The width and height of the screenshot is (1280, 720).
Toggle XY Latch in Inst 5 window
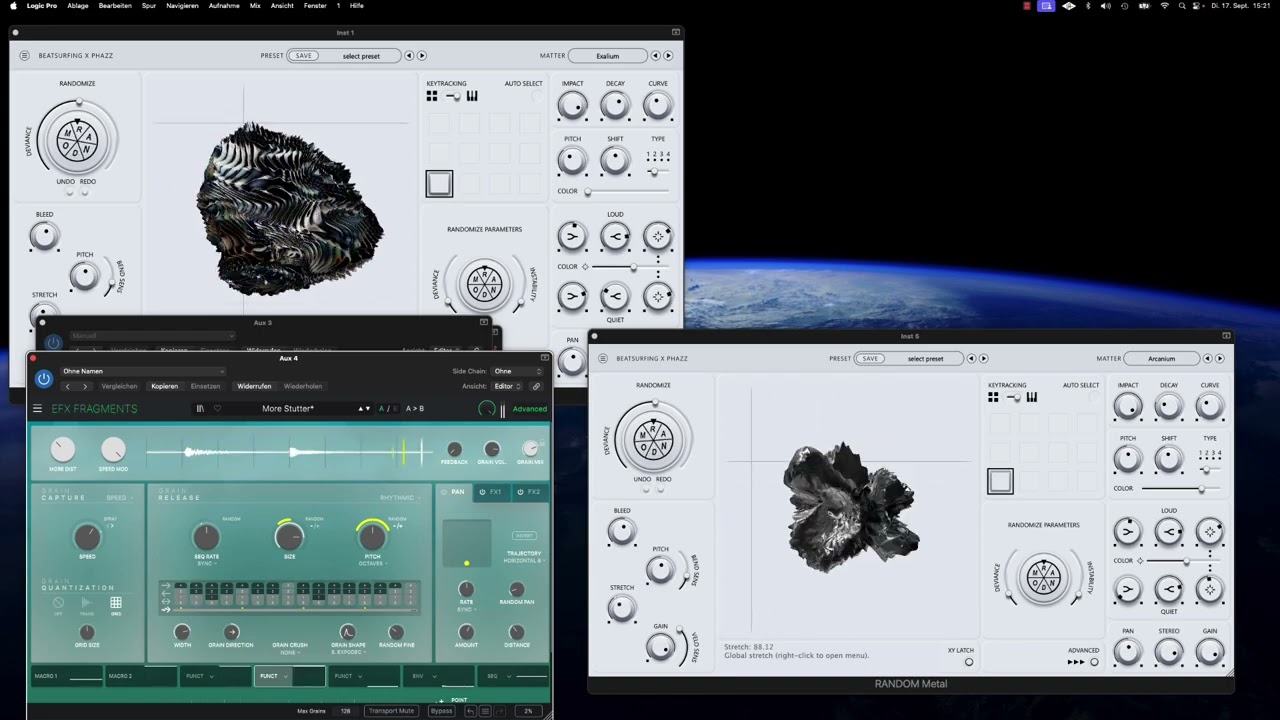point(968,662)
